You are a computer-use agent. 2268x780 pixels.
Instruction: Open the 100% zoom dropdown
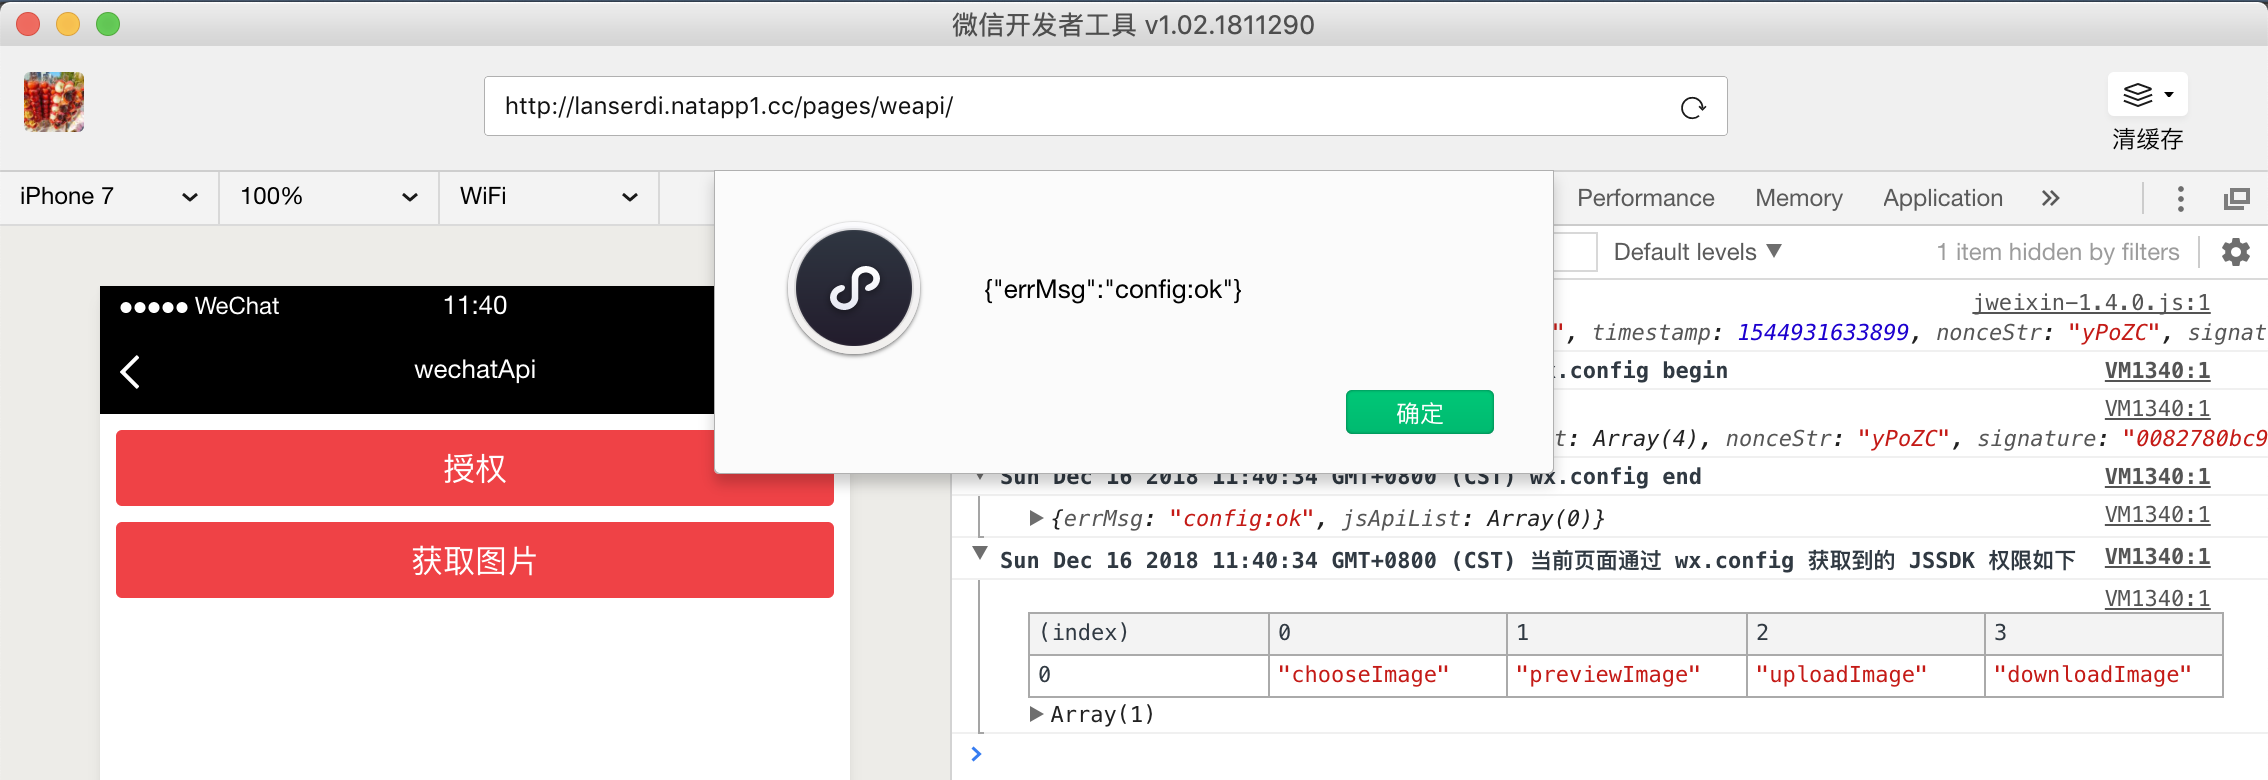[x=329, y=196]
